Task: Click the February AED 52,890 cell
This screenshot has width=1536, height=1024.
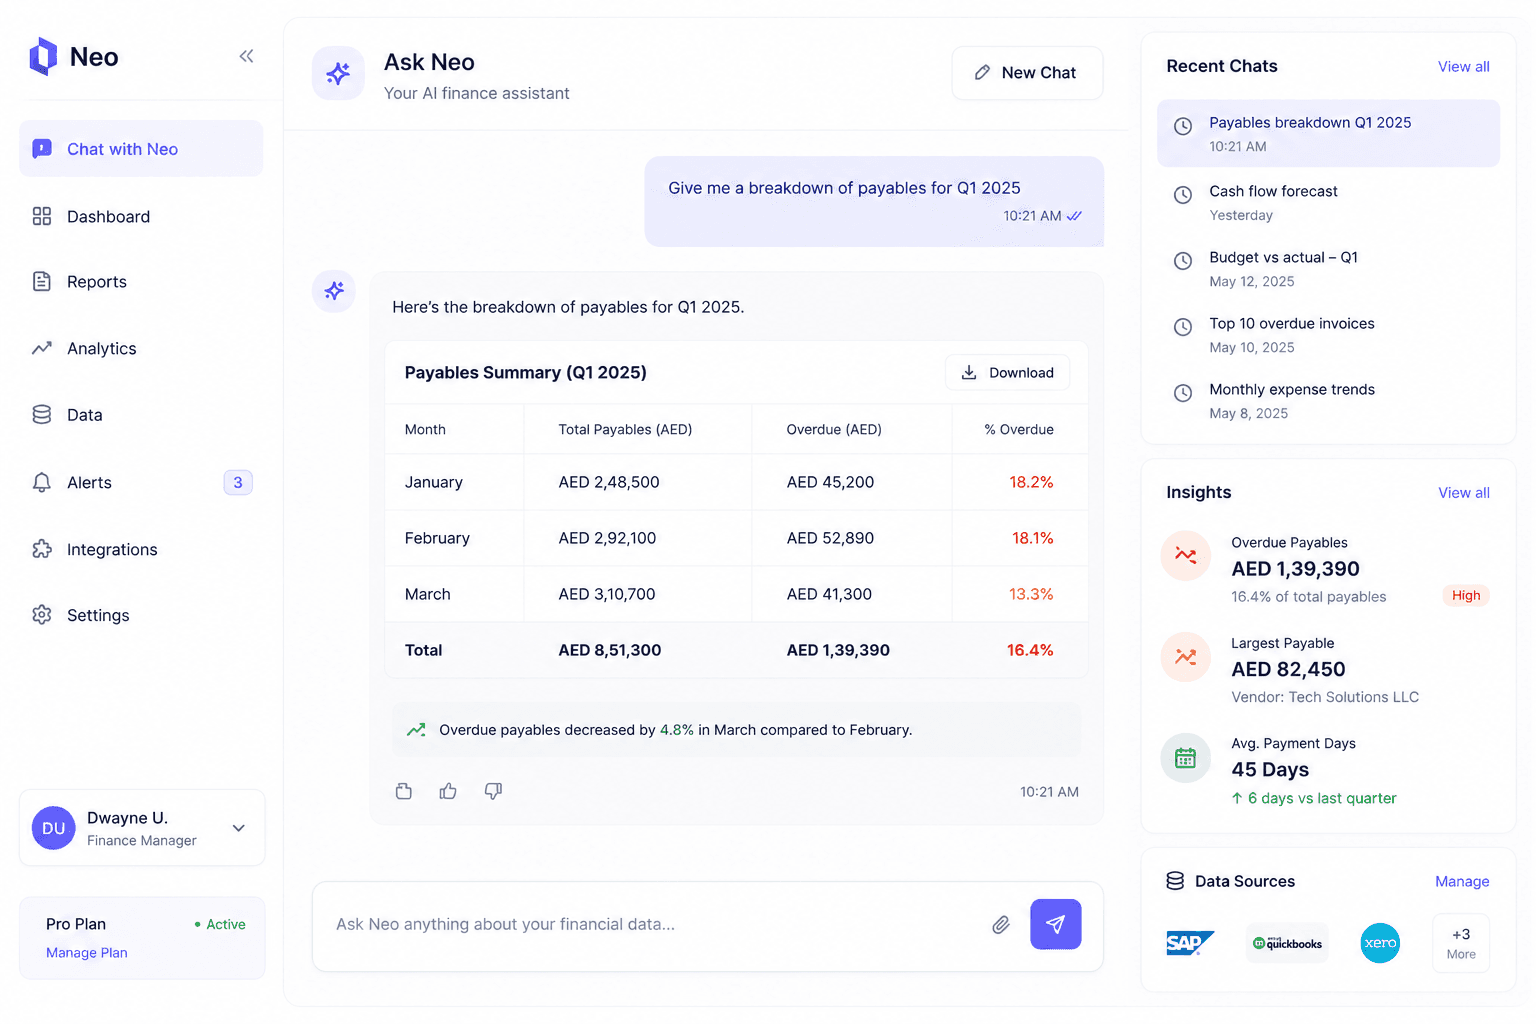Action: pos(830,538)
